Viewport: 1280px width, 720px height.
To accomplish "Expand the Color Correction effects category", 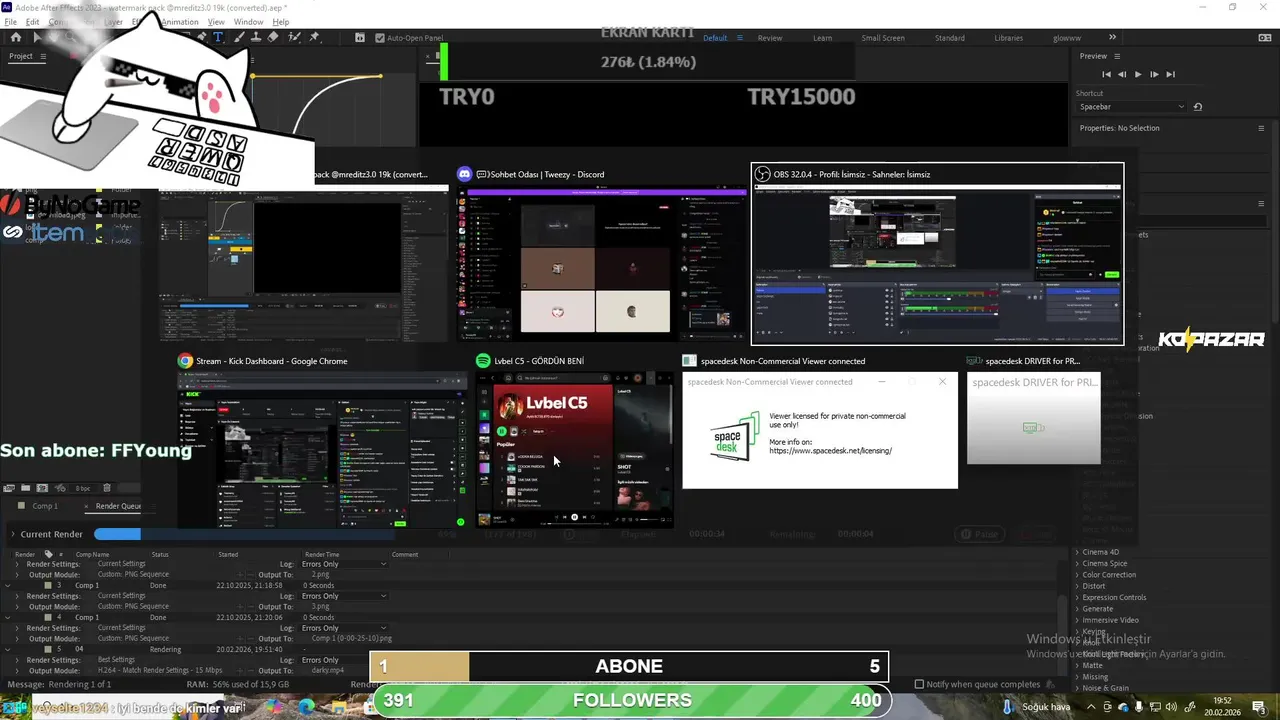I will pyautogui.click(x=1077, y=575).
